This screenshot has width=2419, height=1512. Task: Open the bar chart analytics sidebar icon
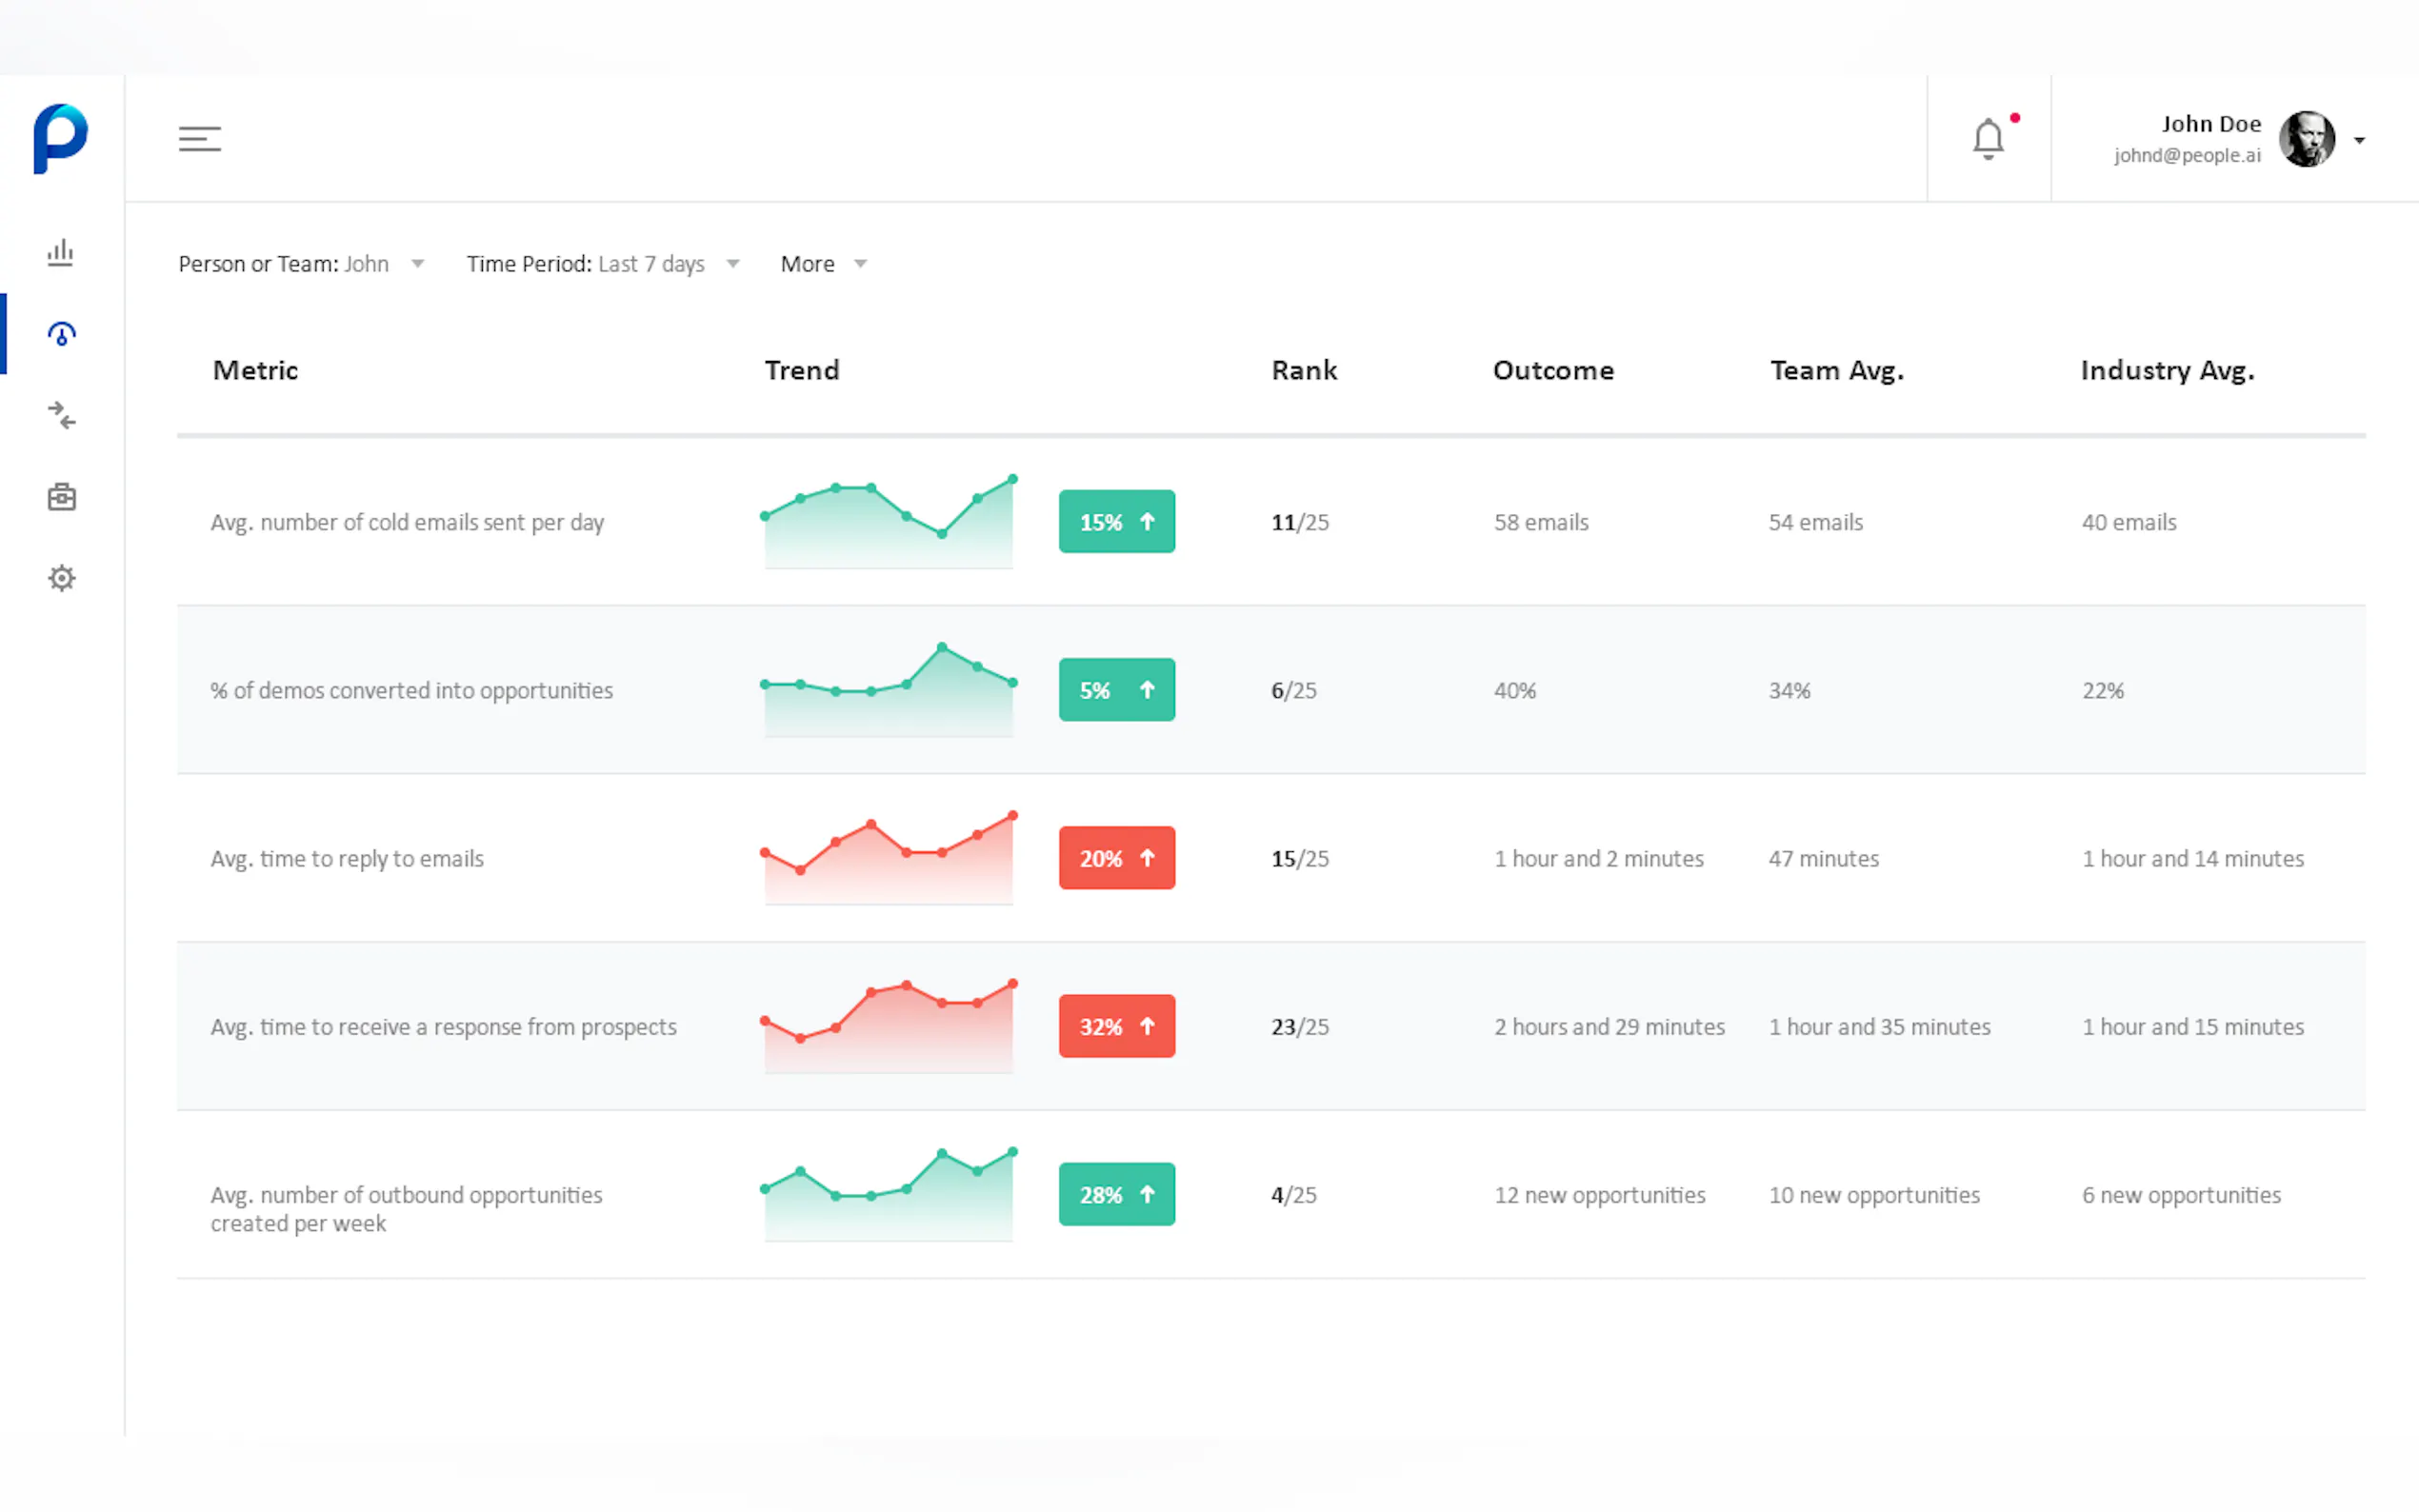pos(61,252)
